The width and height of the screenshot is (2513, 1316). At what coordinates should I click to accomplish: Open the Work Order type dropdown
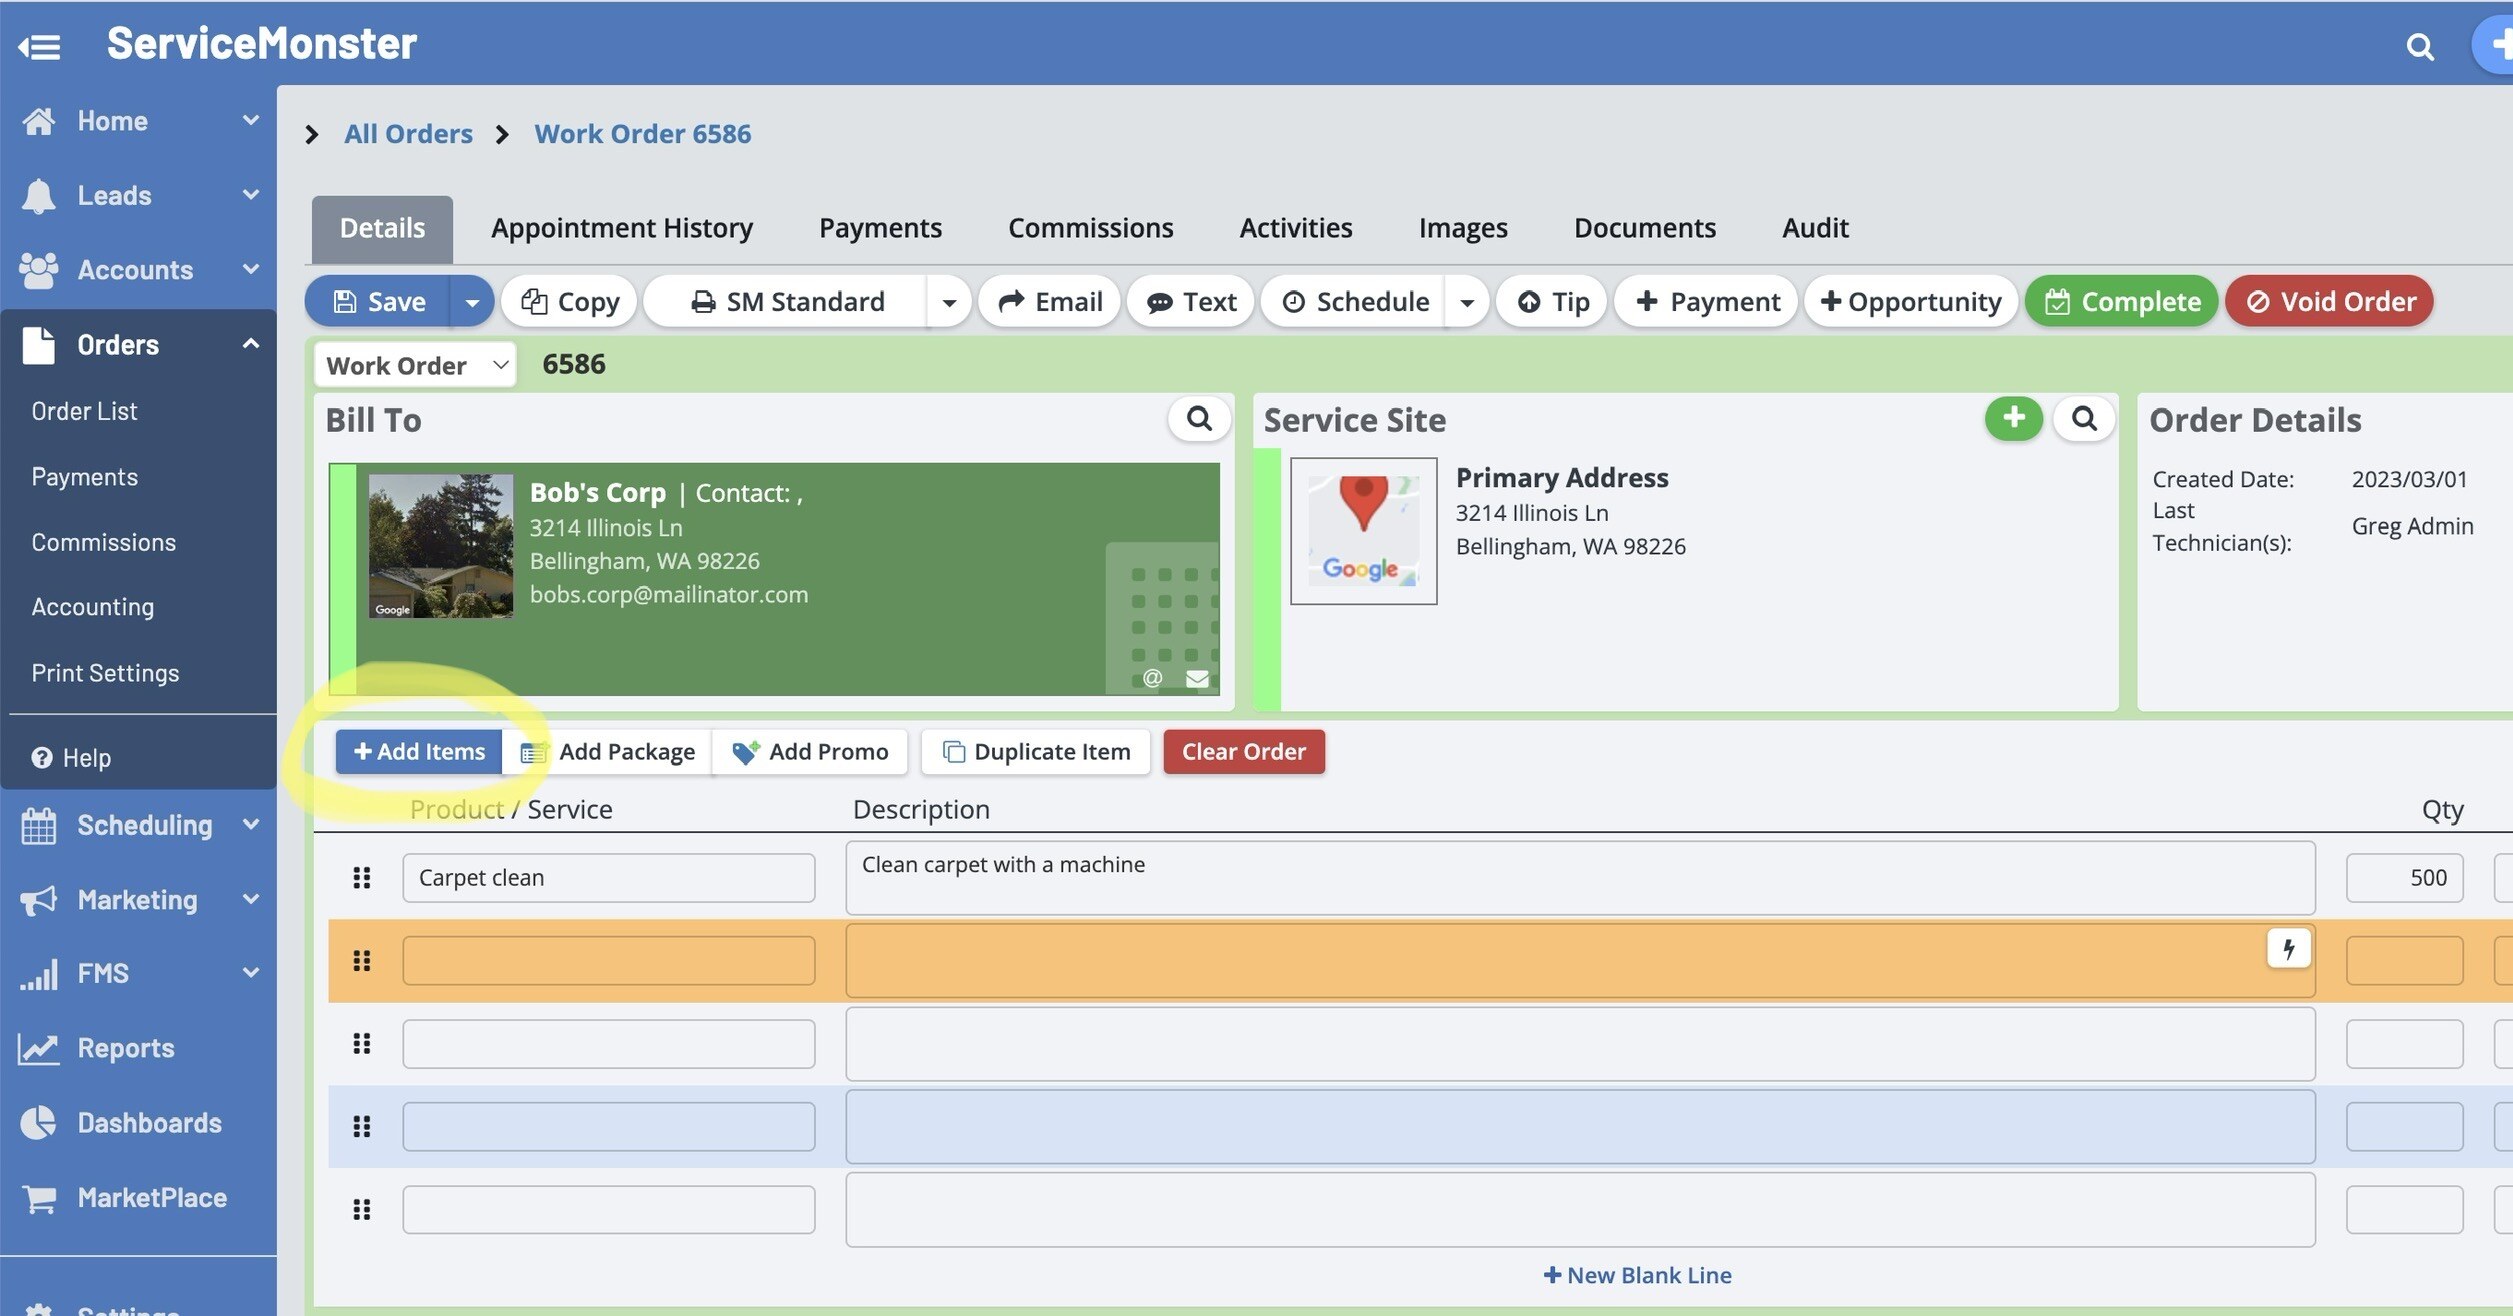point(415,365)
